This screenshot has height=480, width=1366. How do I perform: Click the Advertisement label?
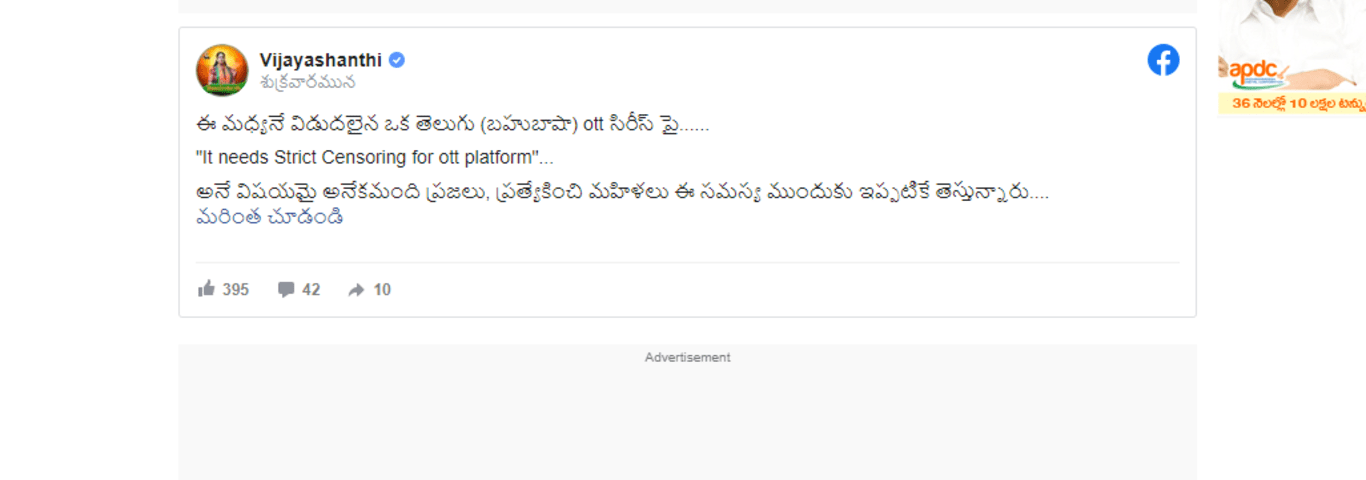pos(687,357)
